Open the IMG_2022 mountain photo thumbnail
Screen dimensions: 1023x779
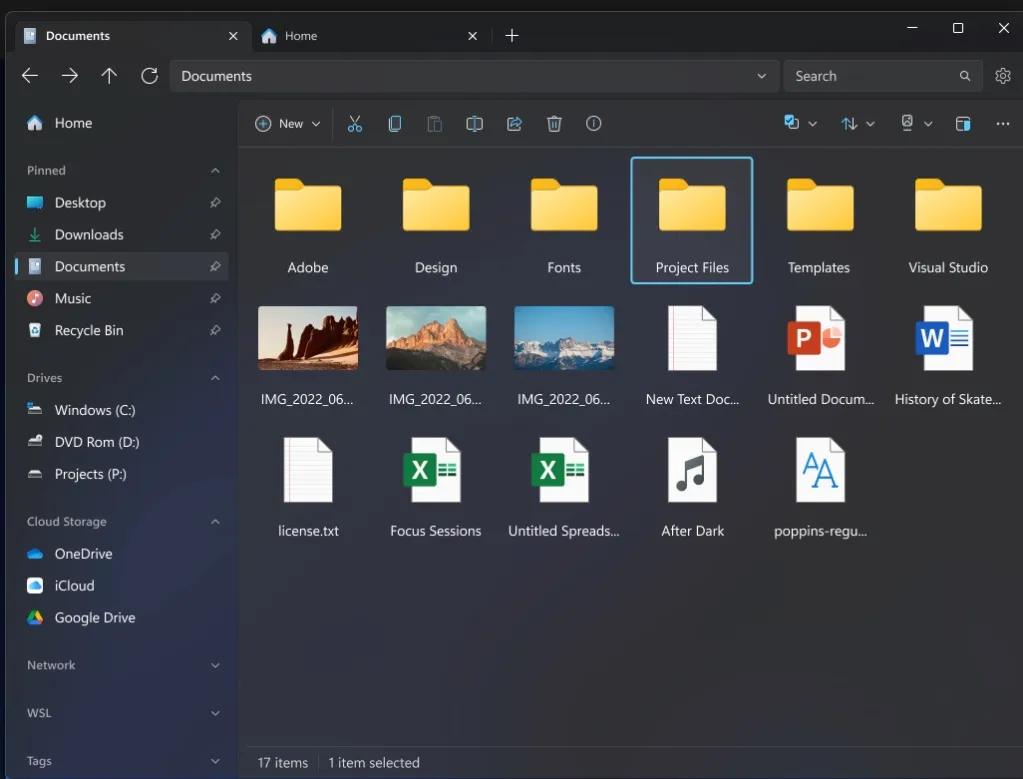point(435,337)
